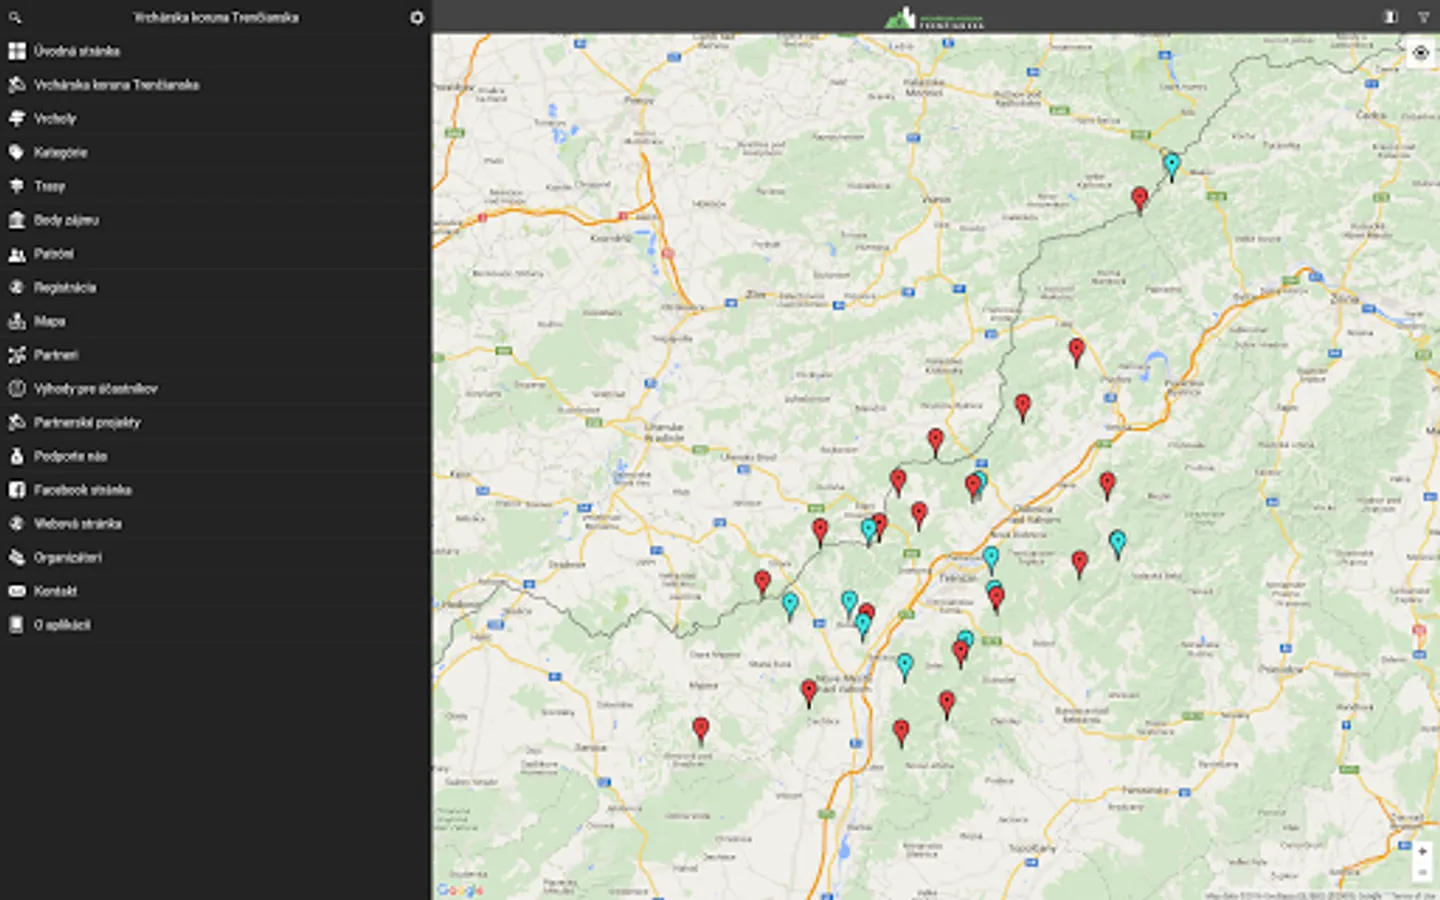
Task: Zoom in with the map plus button
Action: [x=1422, y=851]
